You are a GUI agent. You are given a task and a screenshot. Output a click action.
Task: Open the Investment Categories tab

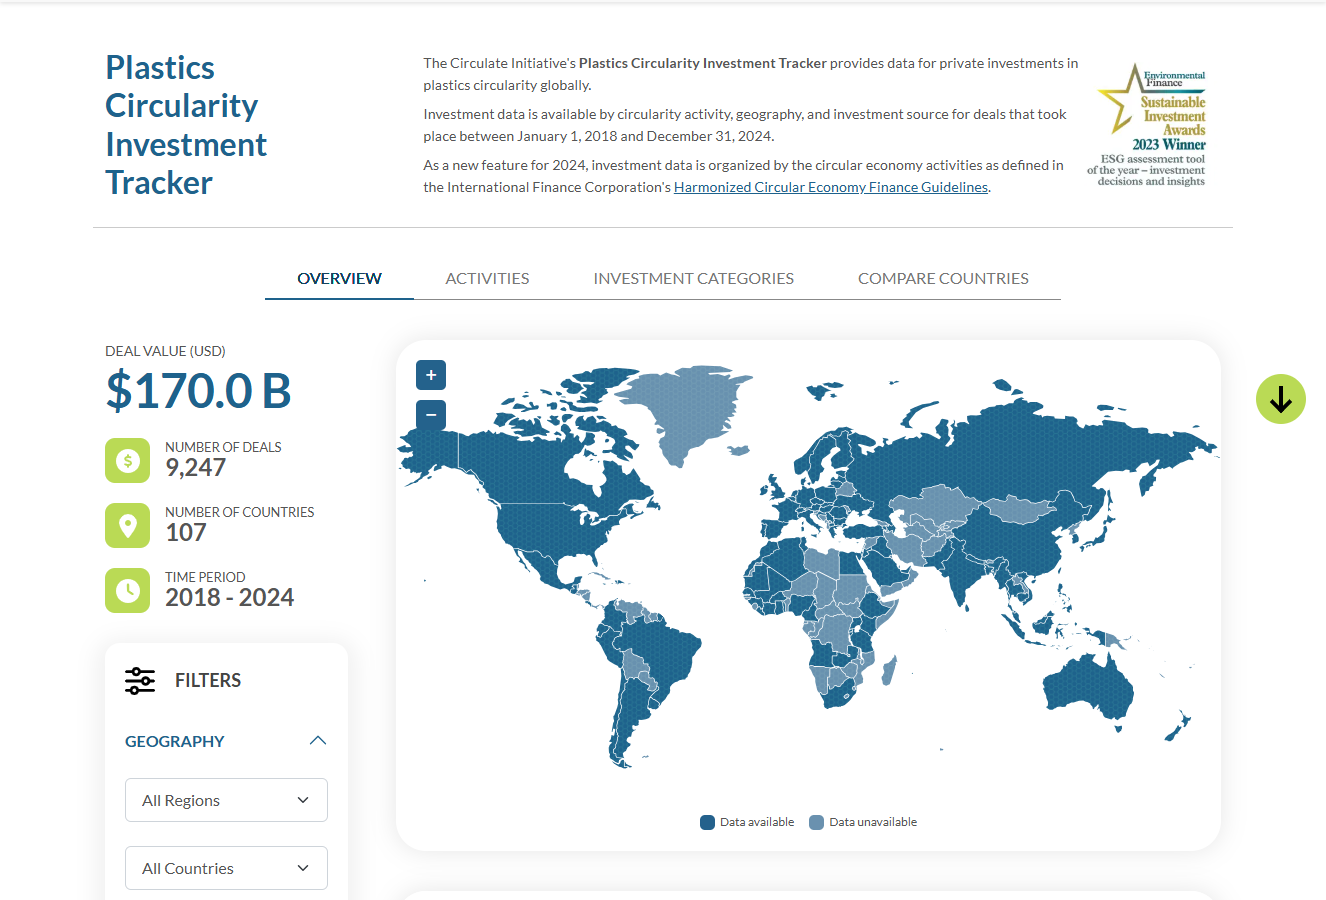693,279
